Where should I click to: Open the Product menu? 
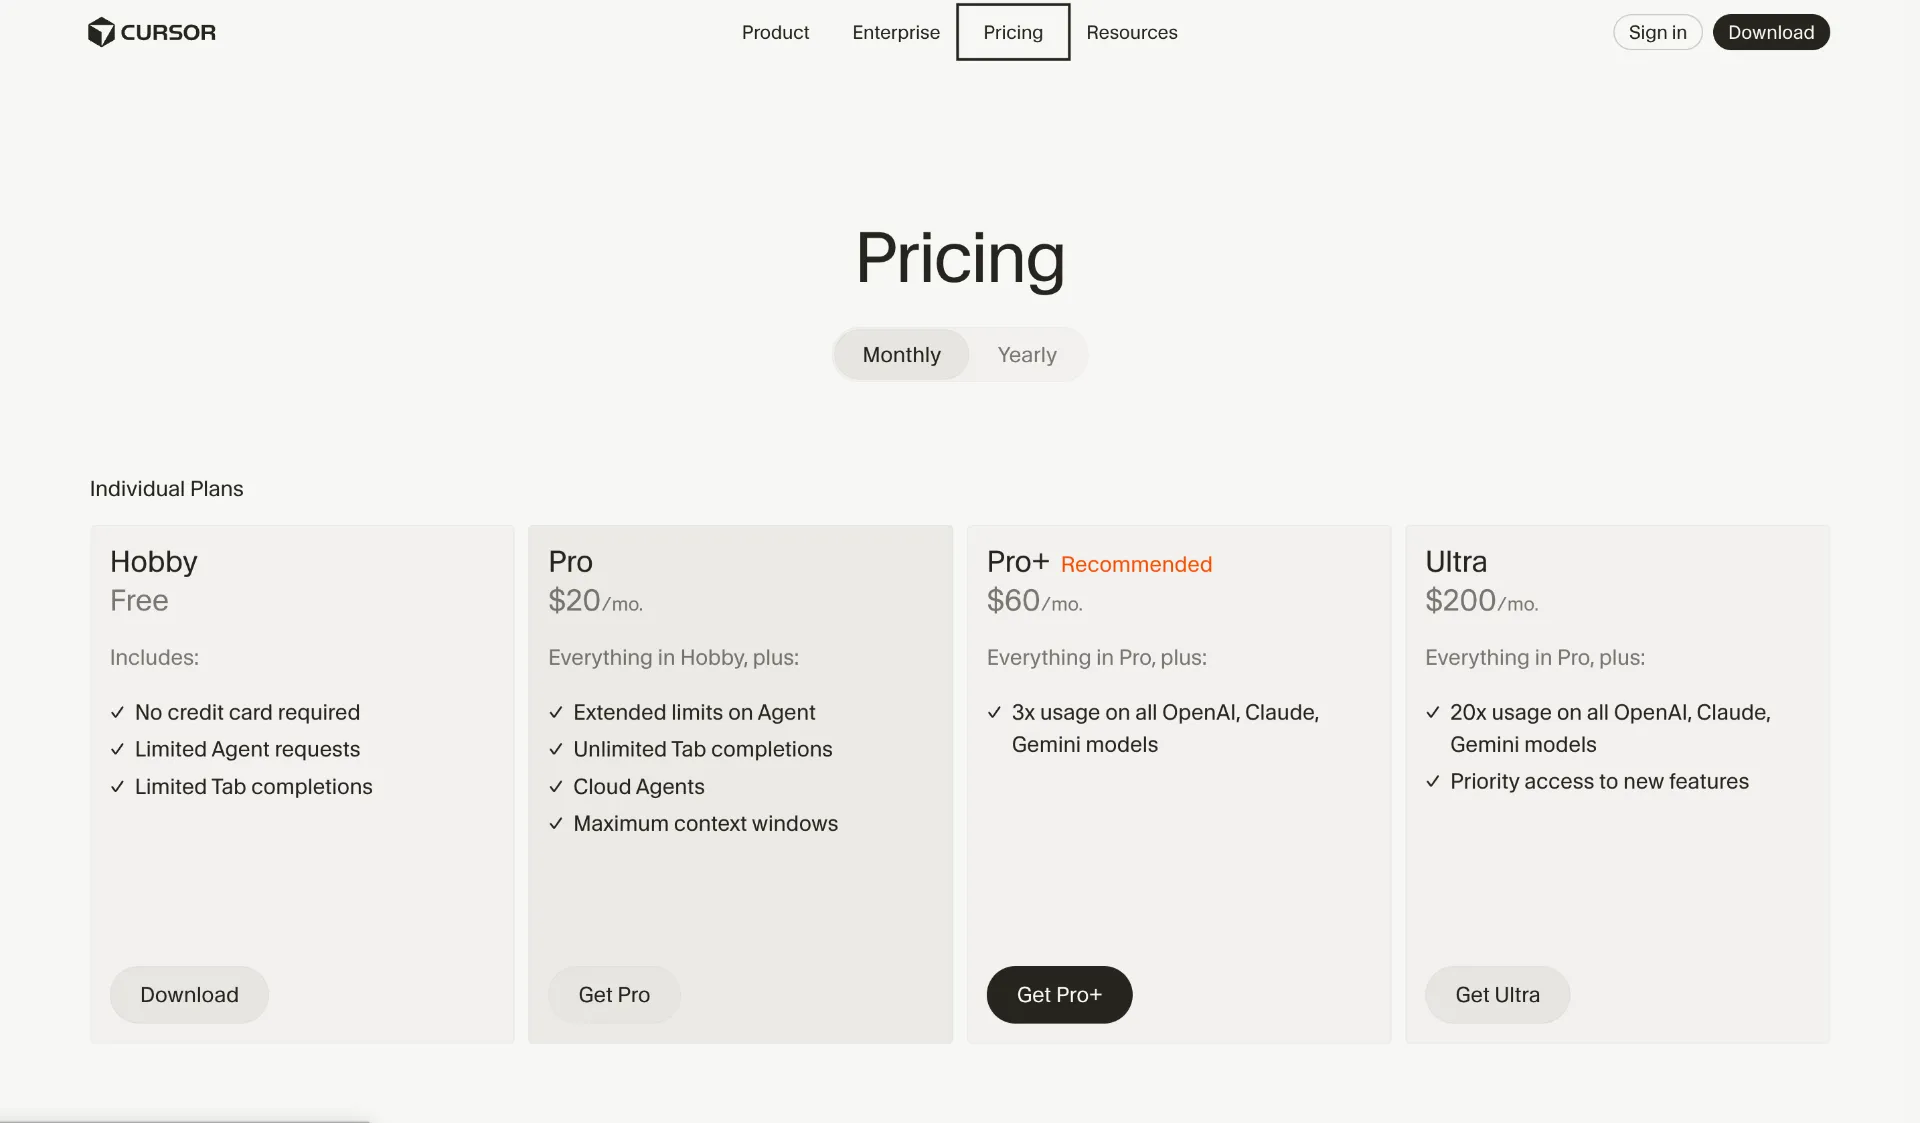pyautogui.click(x=775, y=32)
